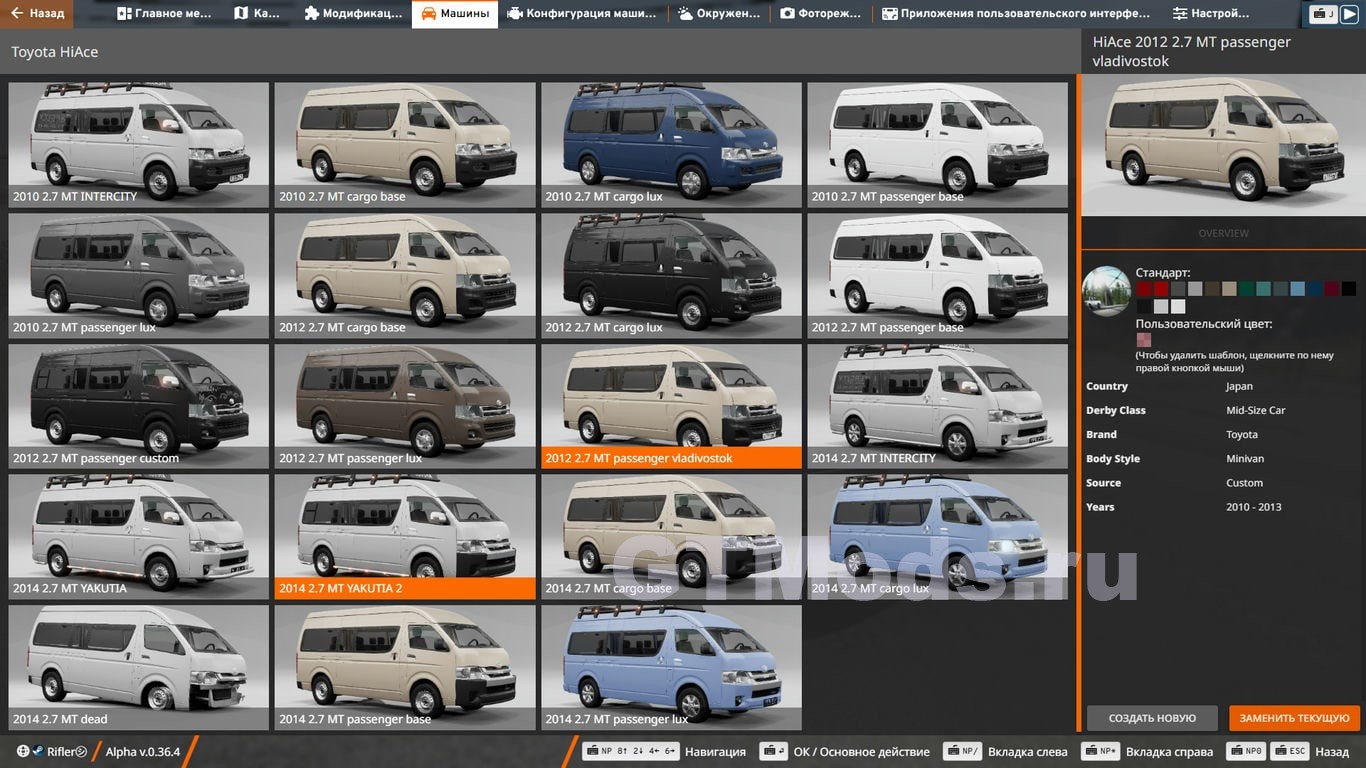Click the large HiAce preview image in details panel

pyautogui.click(x=1223, y=146)
